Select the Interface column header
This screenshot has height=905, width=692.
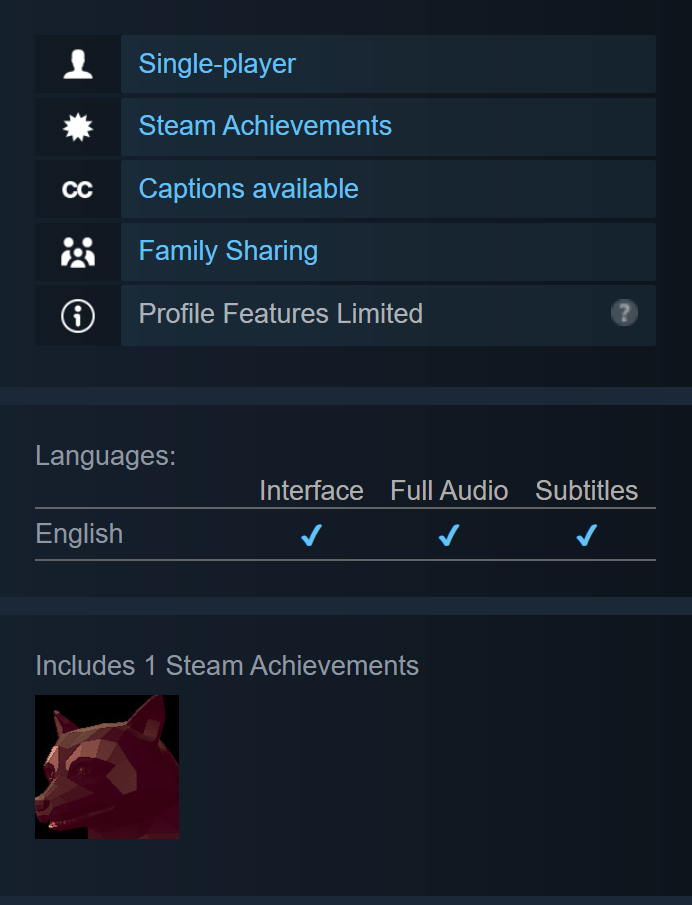click(x=311, y=491)
